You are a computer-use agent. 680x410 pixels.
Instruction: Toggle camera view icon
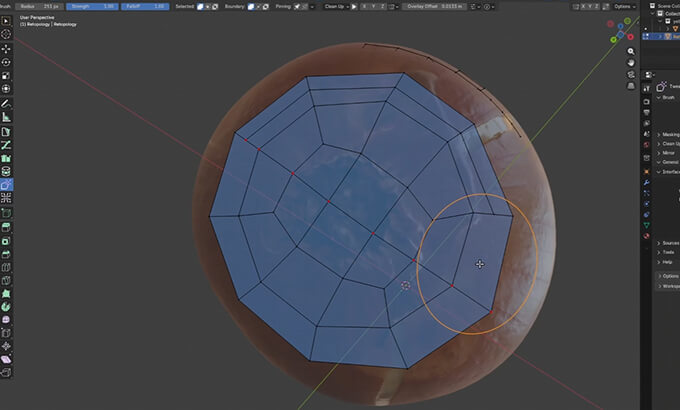[631, 77]
